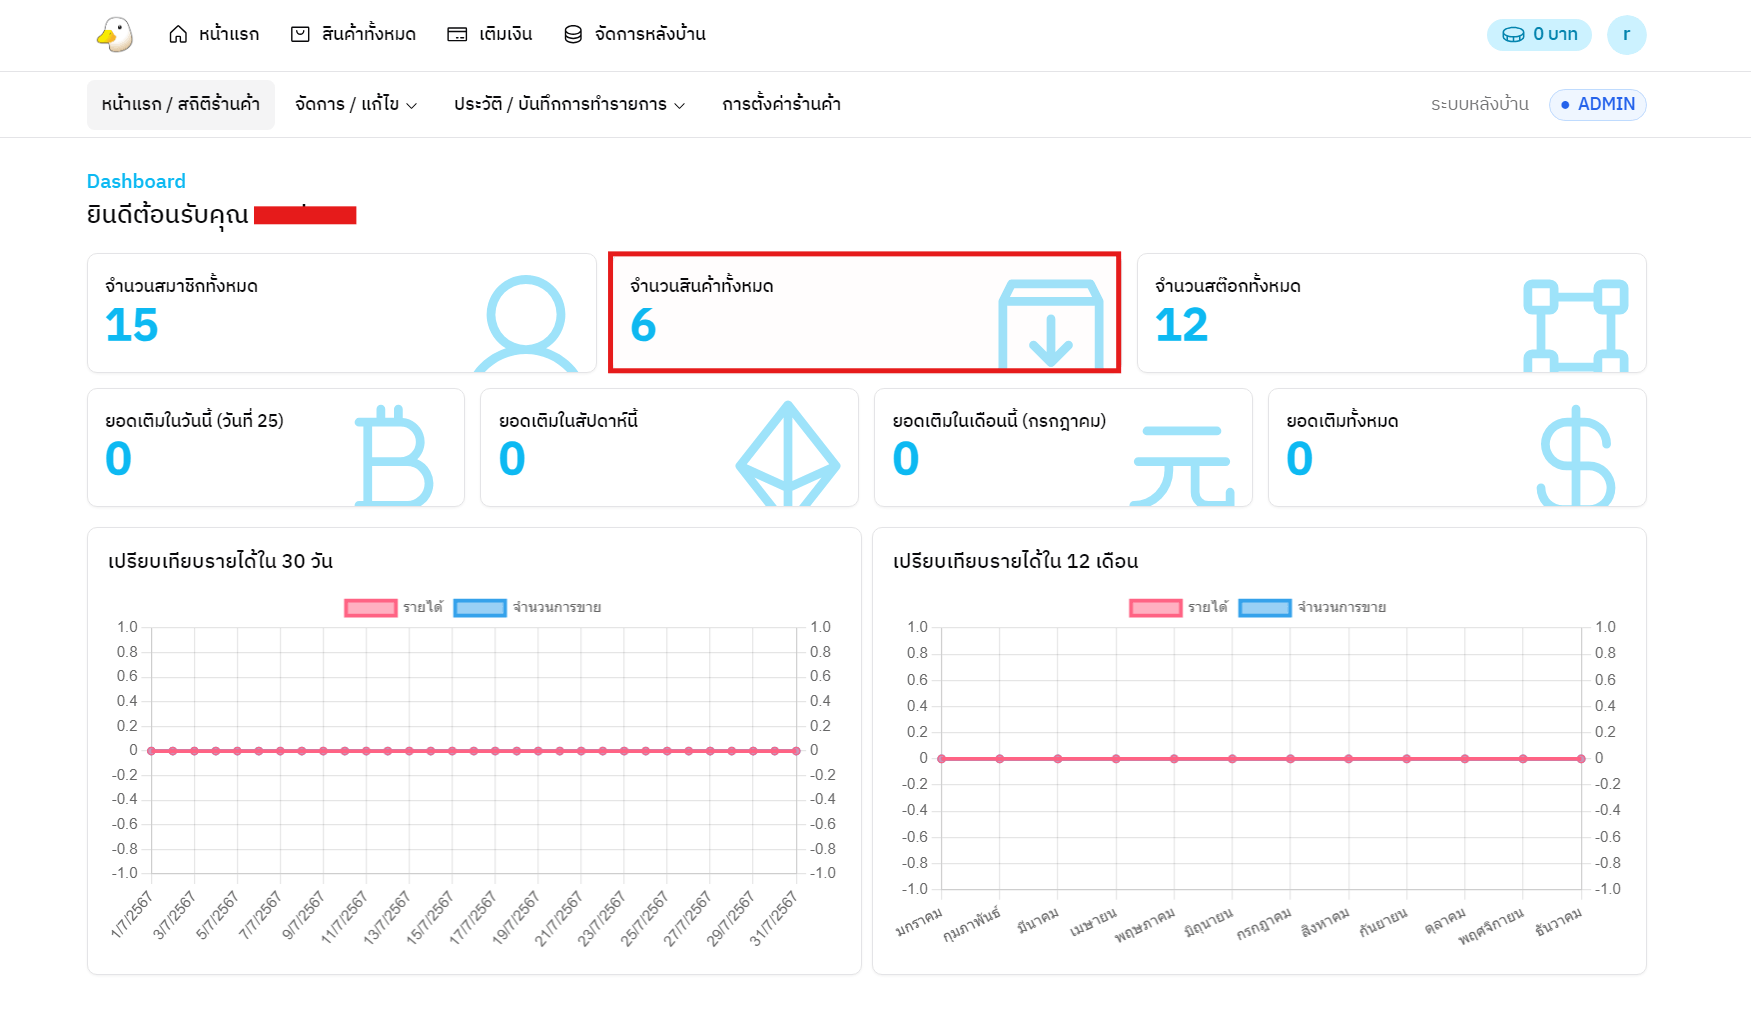The height and width of the screenshot is (1026, 1751).
Task: Click the coin icon in balance badge
Action: [1514, 34]
